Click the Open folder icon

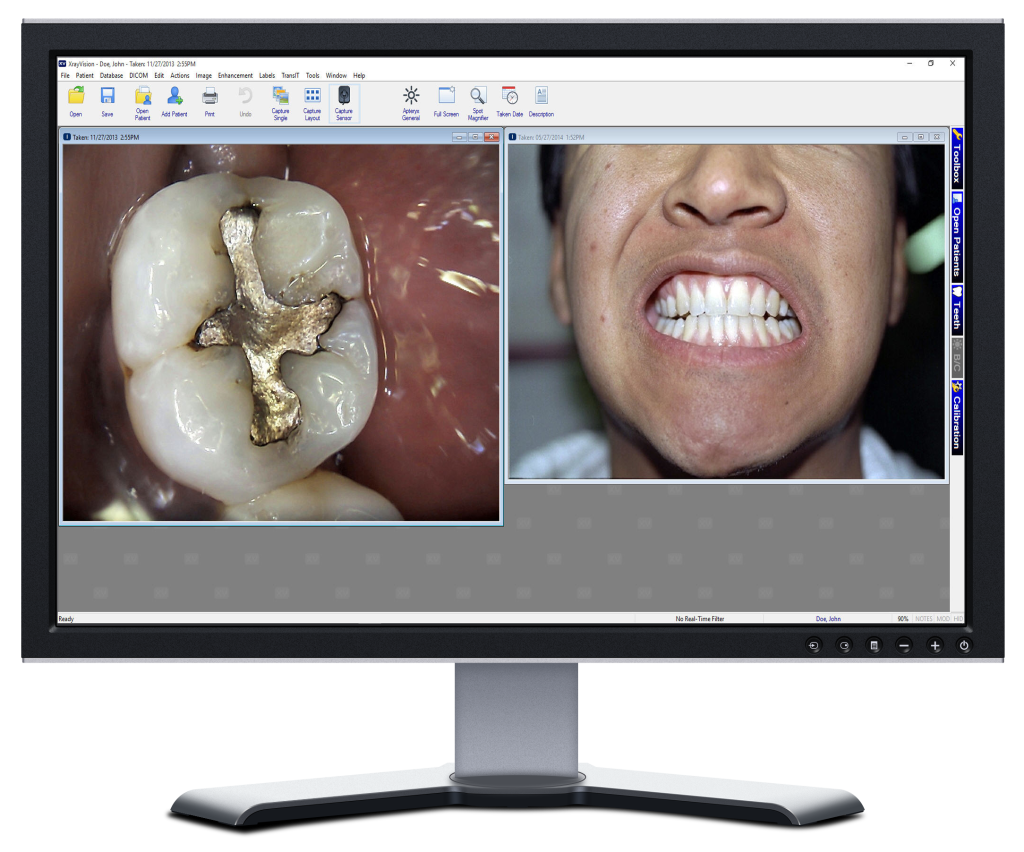tap(76, 97)
